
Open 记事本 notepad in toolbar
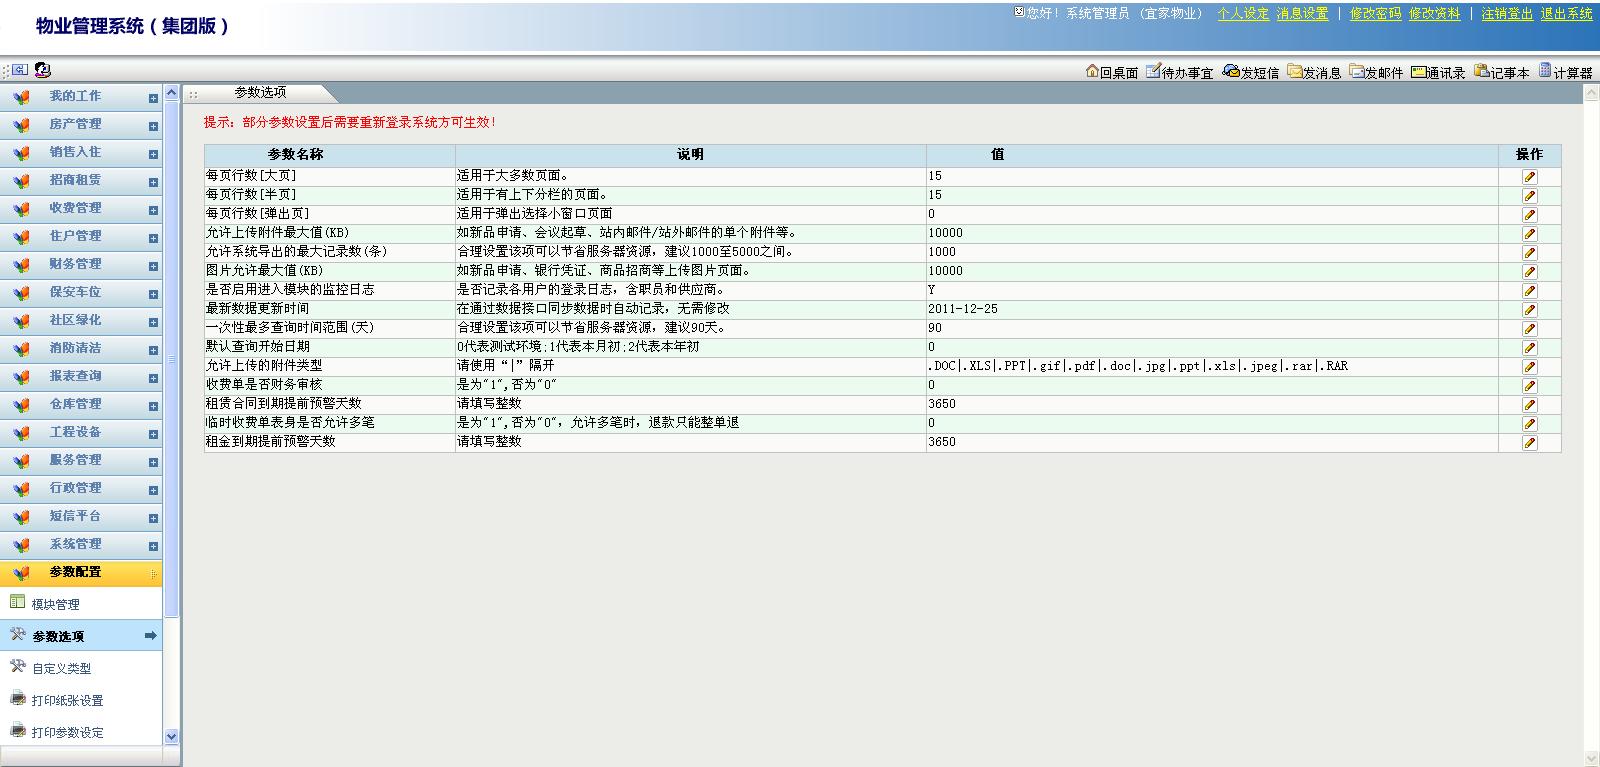click(1502, 72)
